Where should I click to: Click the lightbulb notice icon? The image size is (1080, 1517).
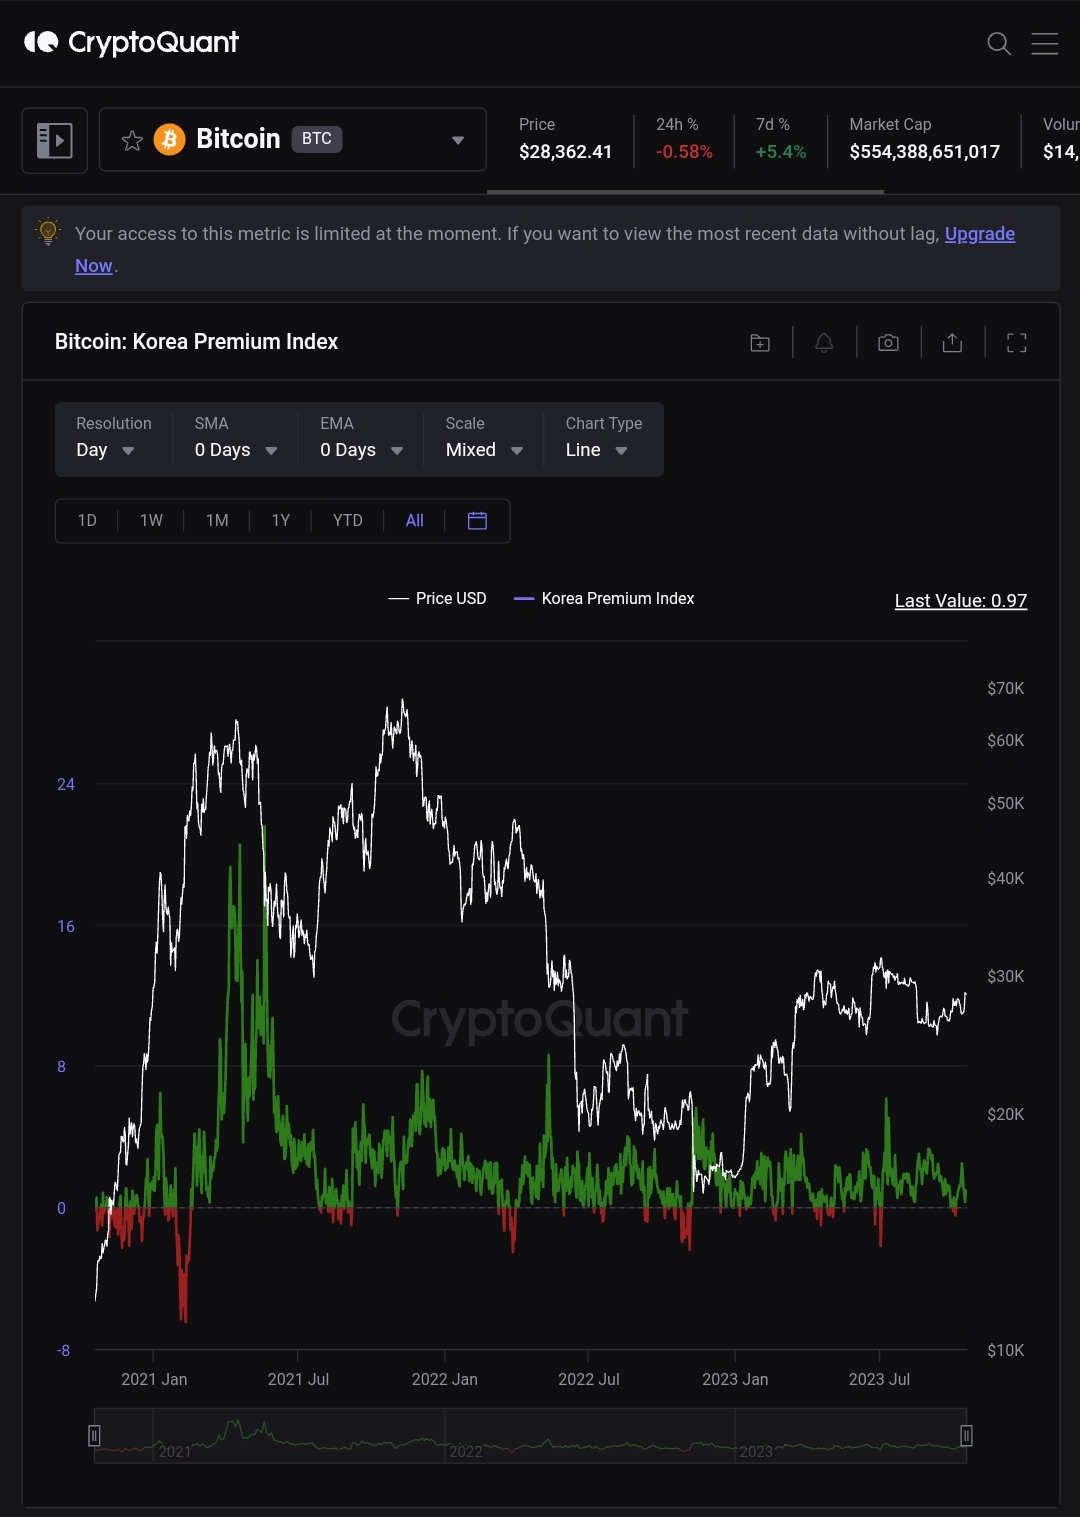click(x=48, y=232)
